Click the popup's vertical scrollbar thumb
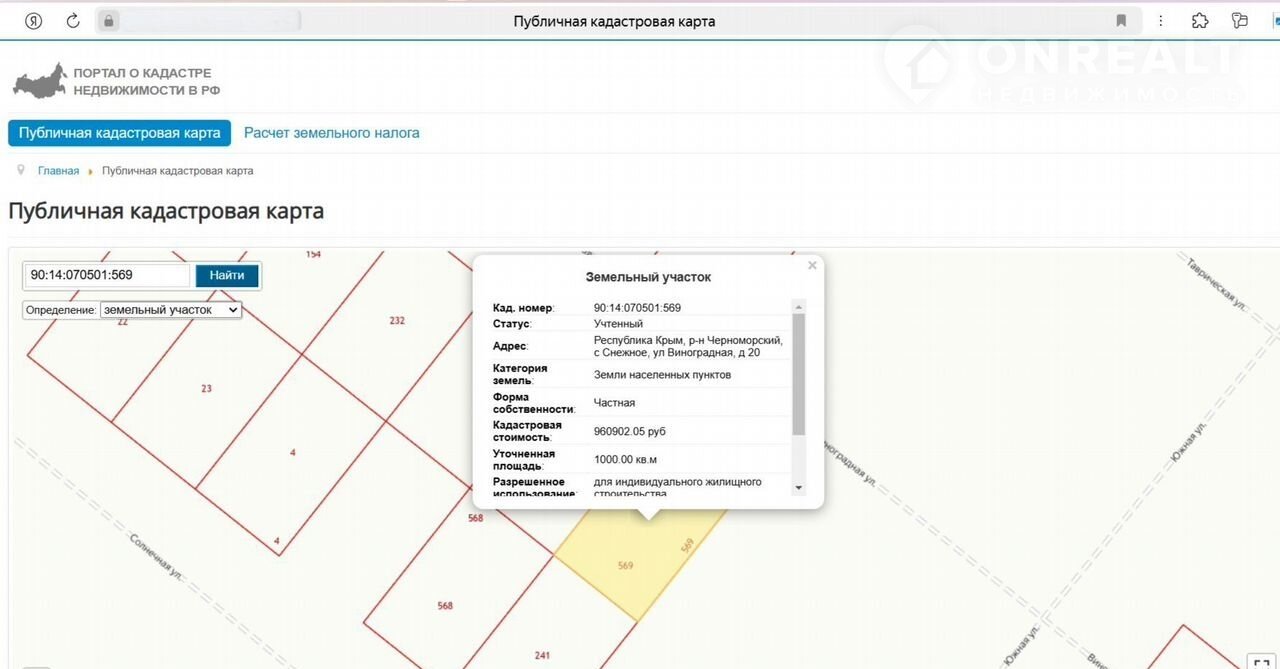The image size is (1280, 669). click(x=798, y=373)
